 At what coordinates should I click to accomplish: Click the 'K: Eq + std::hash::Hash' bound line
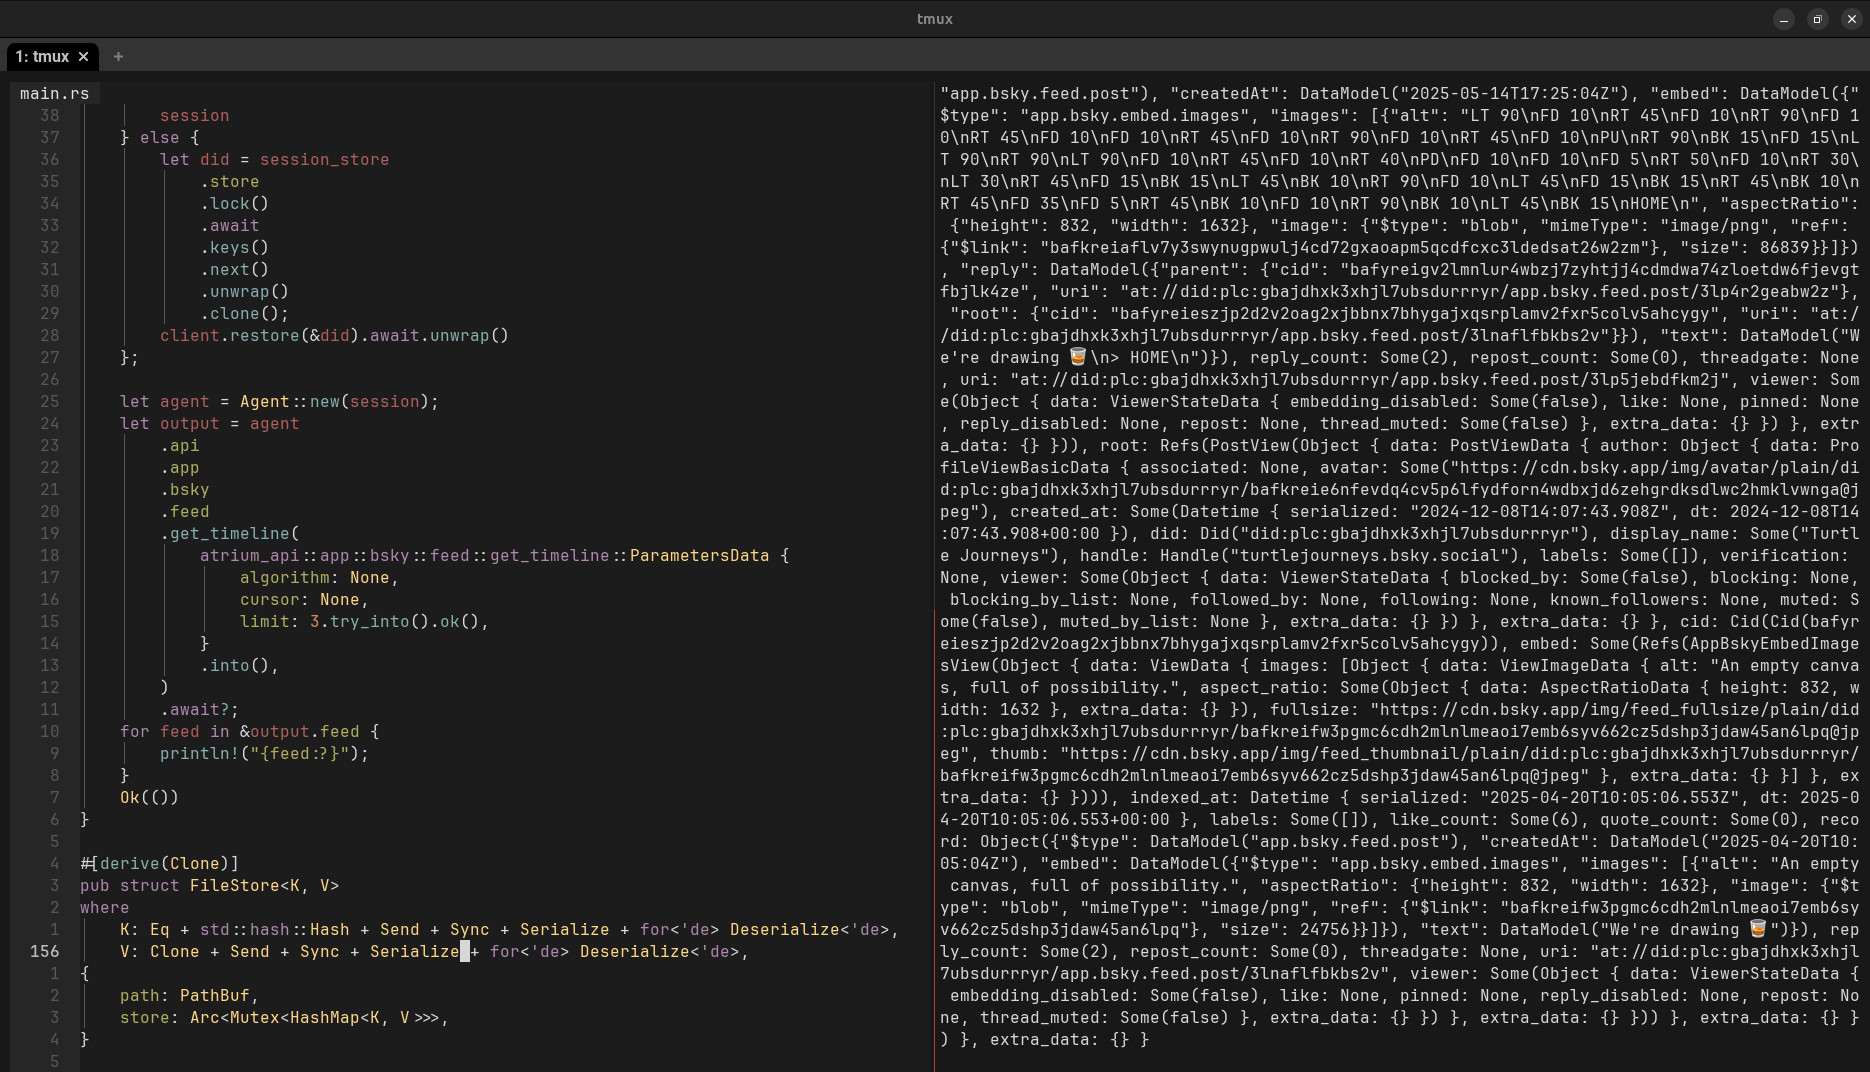point(509,929)
